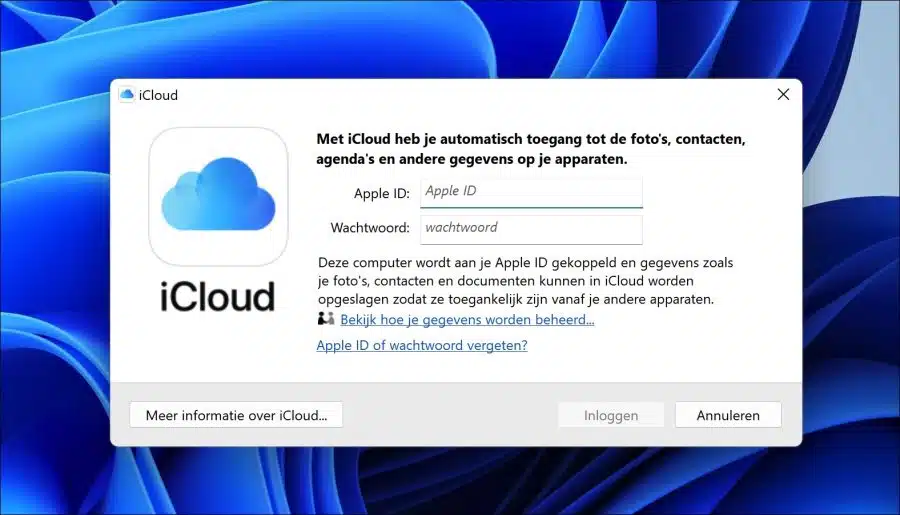Click the people icon beside data management link

tap(326, 319)
